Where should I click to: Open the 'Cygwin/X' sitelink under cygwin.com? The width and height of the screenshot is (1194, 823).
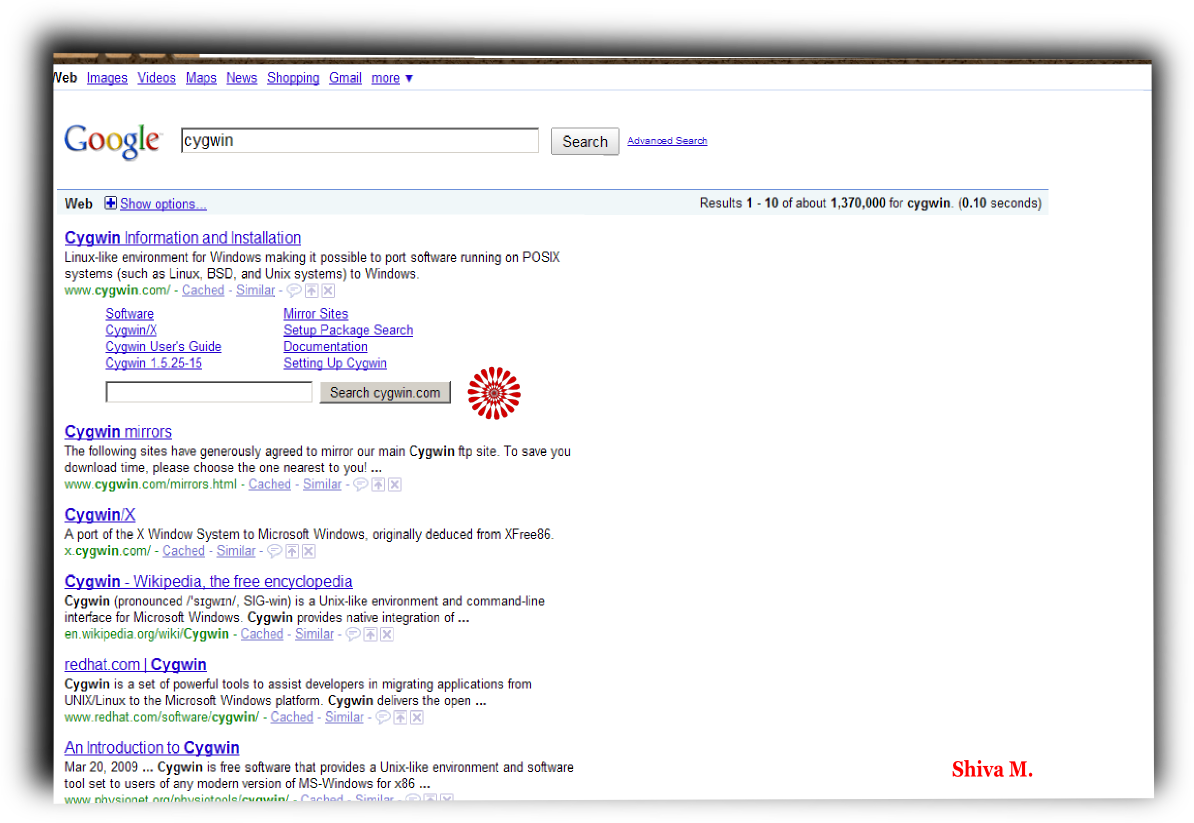coord(131,330)
